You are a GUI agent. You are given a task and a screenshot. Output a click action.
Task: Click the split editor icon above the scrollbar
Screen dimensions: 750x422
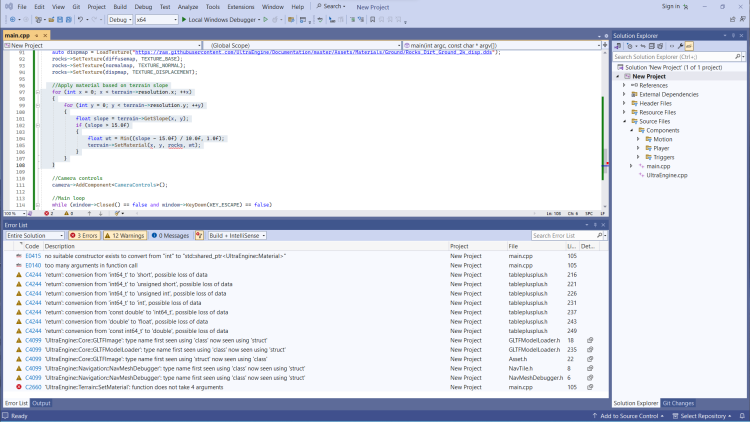click(605, 45)
